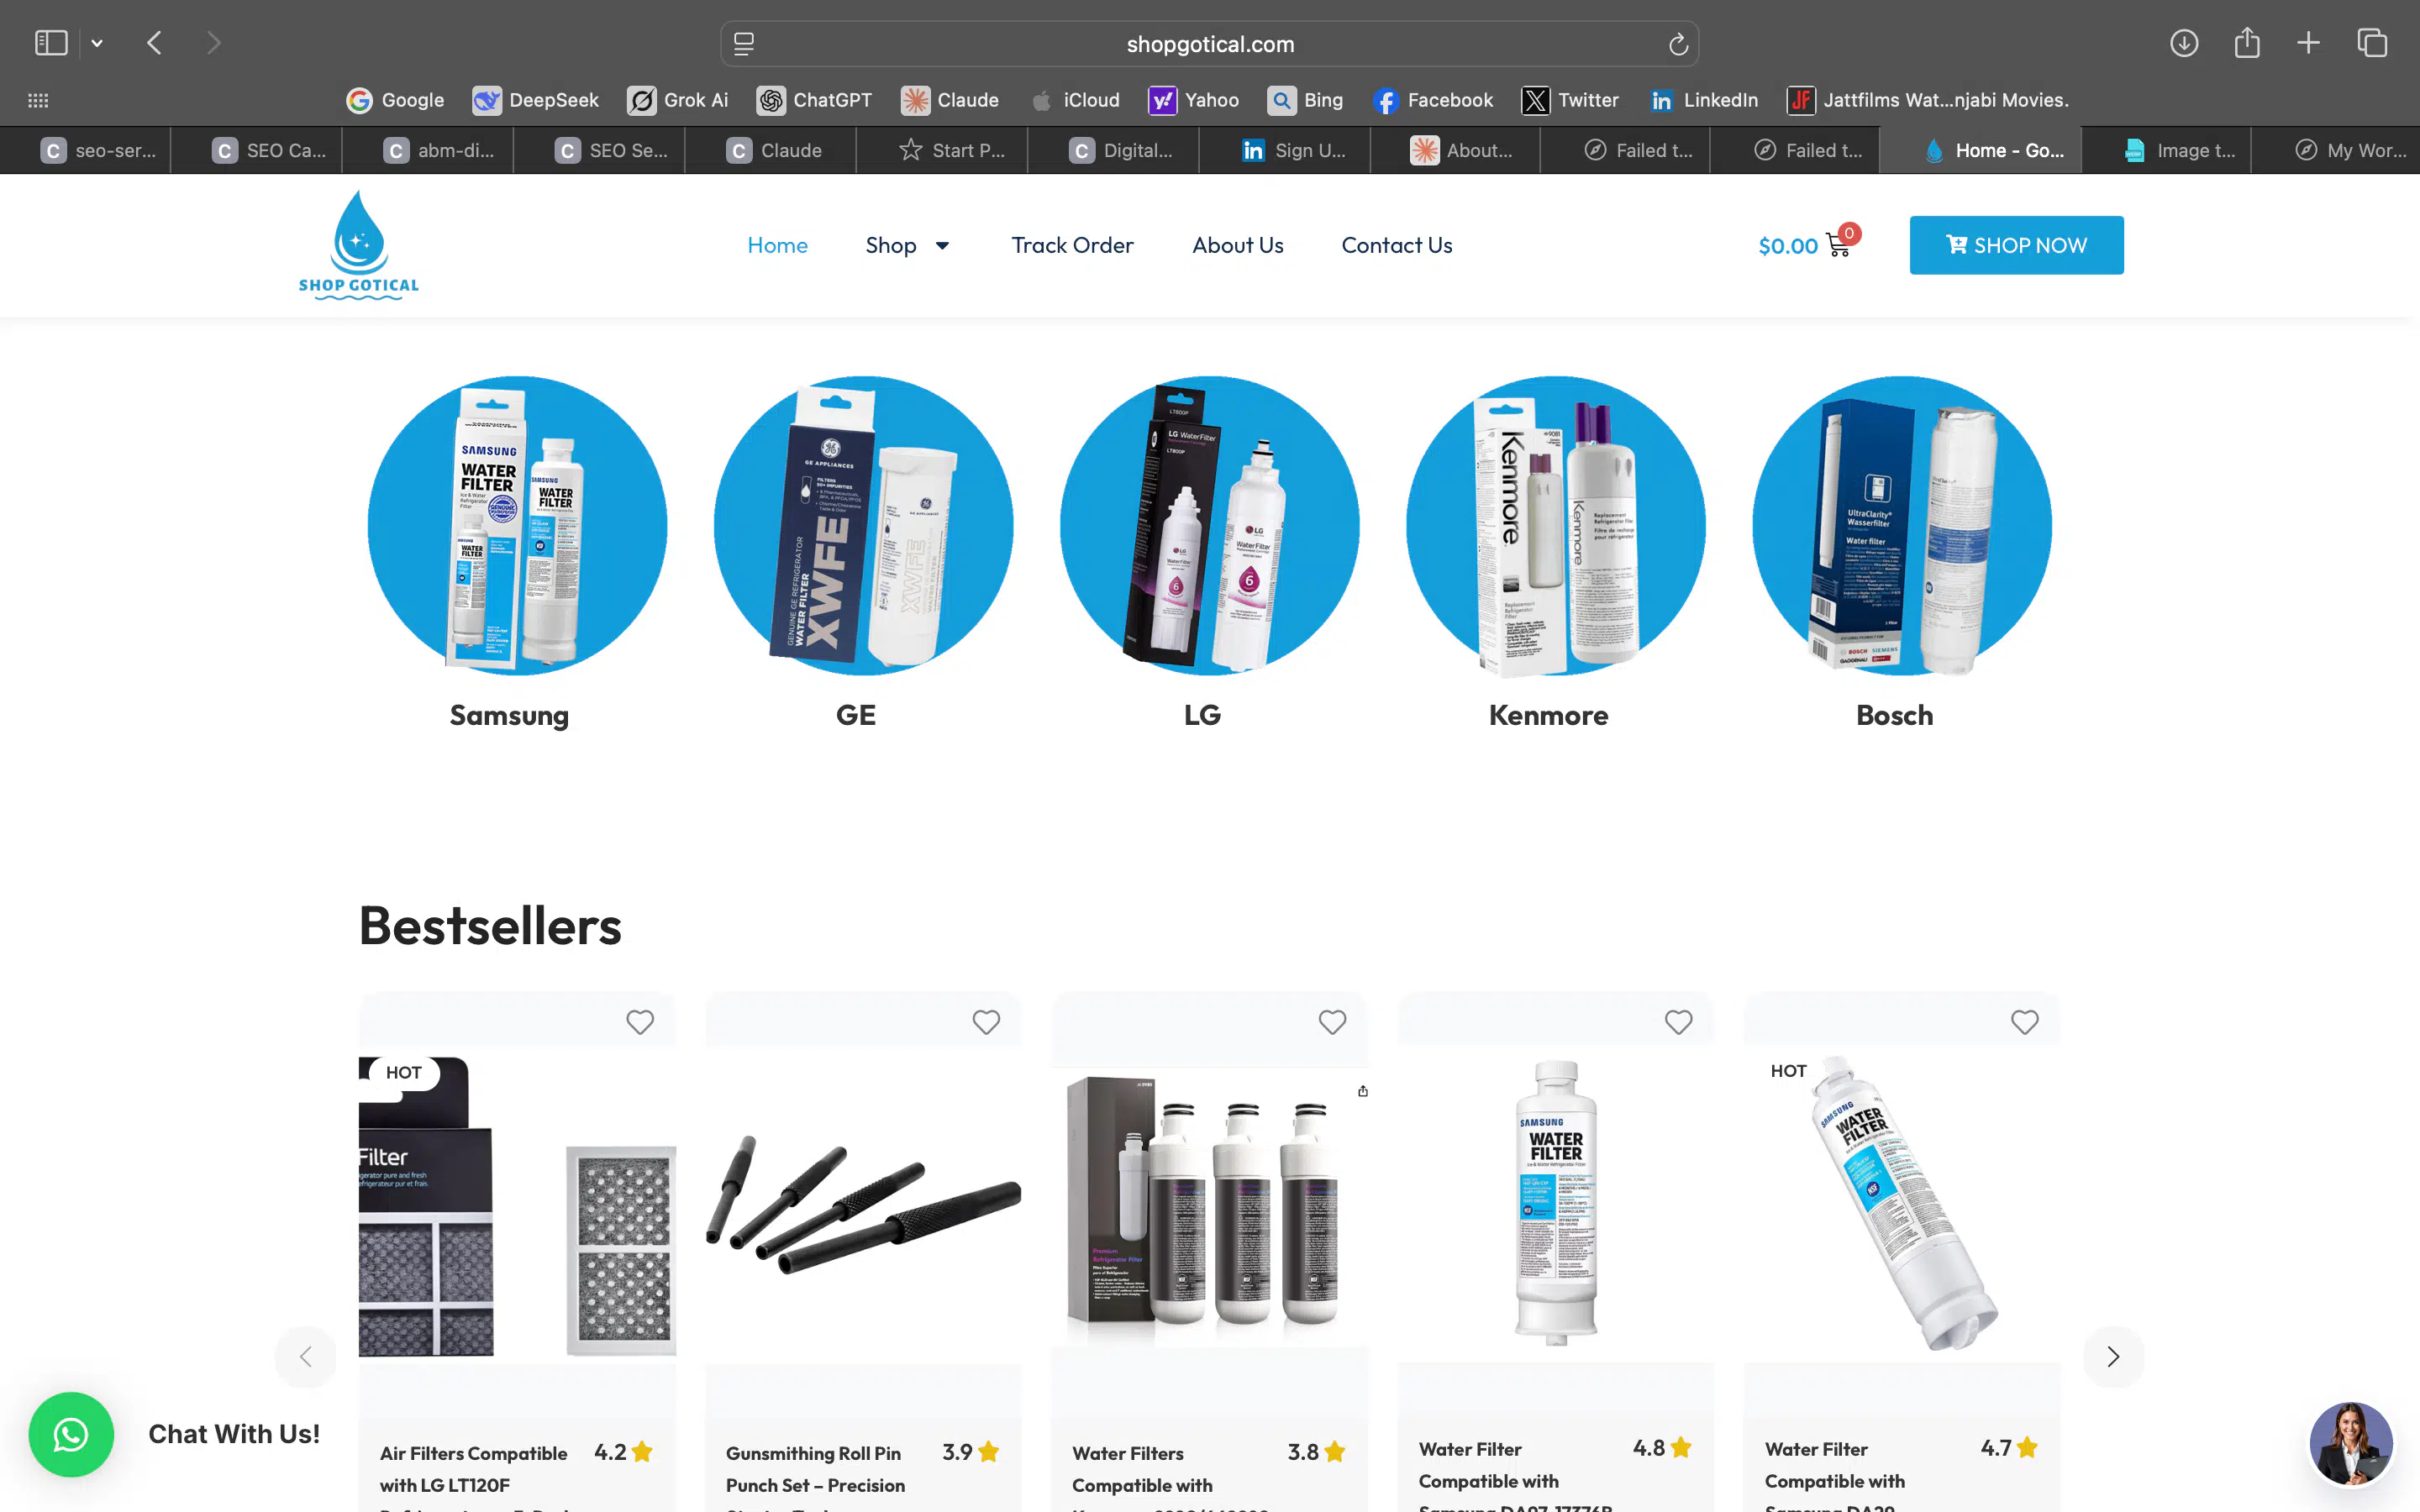Toggle the Safari sidebar
The image size is (2420, 1512).
click(x=51, y=42)
